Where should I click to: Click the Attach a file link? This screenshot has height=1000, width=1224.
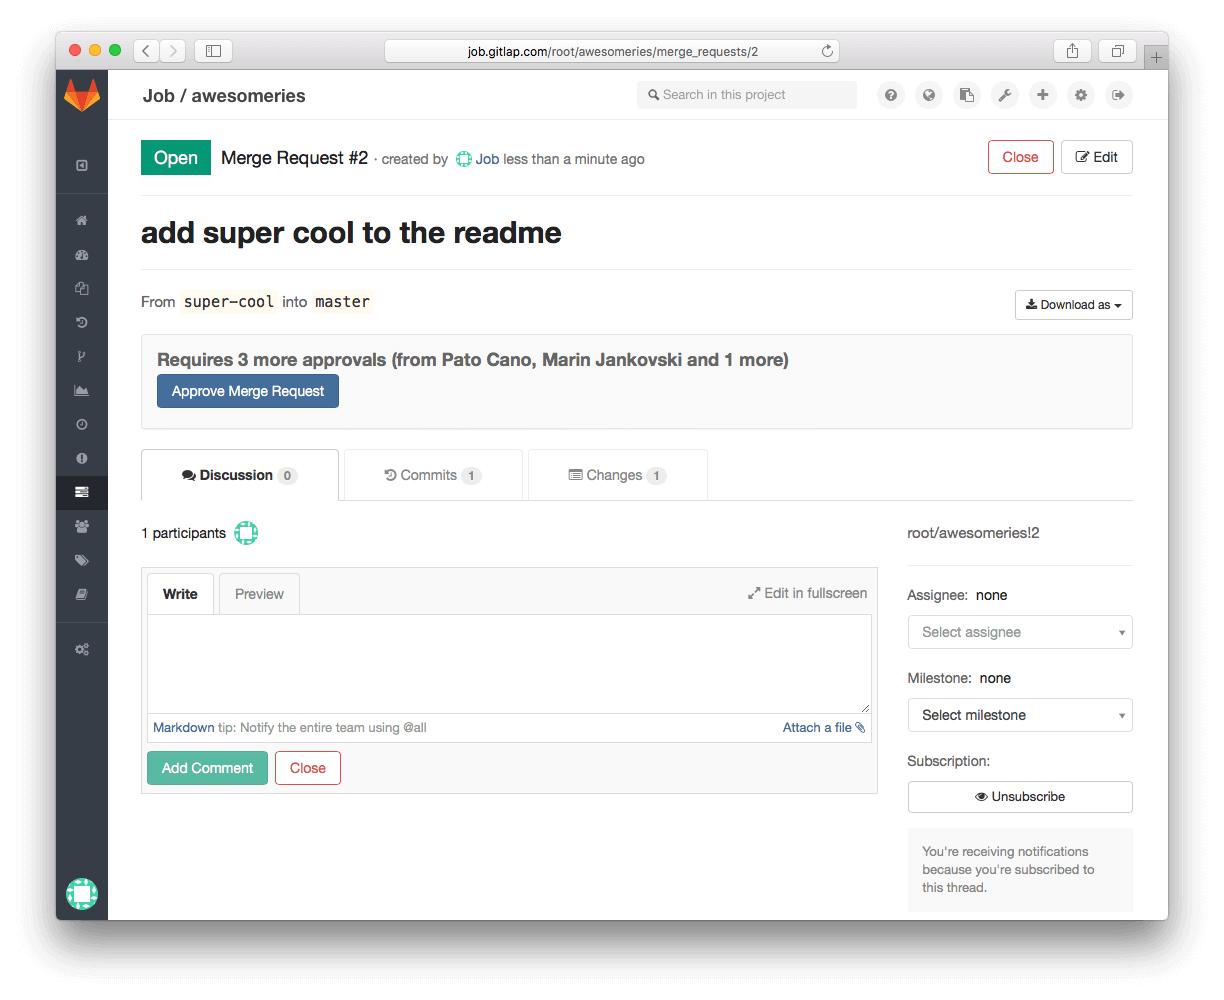click(824, 727)
